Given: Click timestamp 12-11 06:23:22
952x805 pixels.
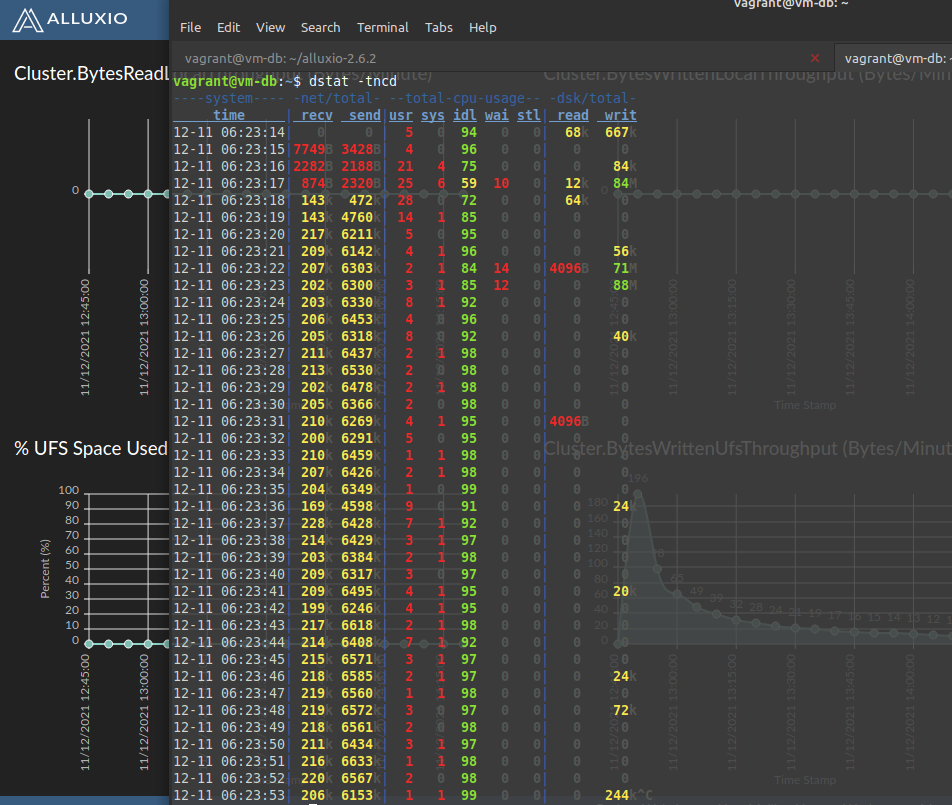Looking at the screenshot, I should 229,268.
